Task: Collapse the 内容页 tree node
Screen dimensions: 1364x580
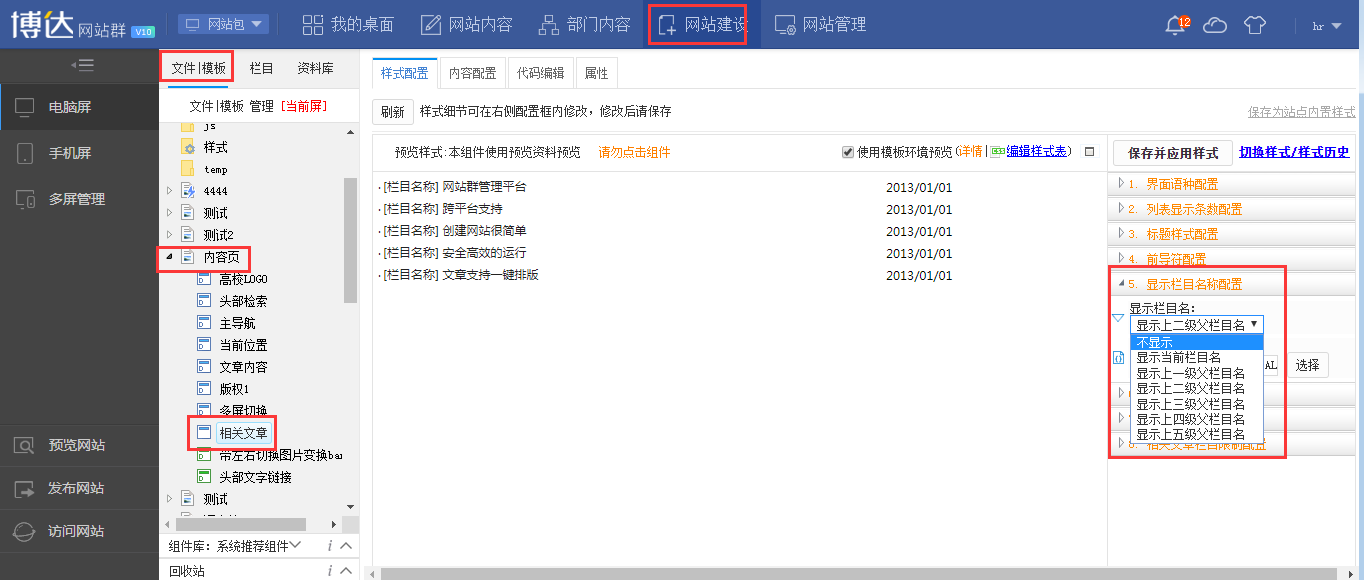Action: tap(168, 257)
